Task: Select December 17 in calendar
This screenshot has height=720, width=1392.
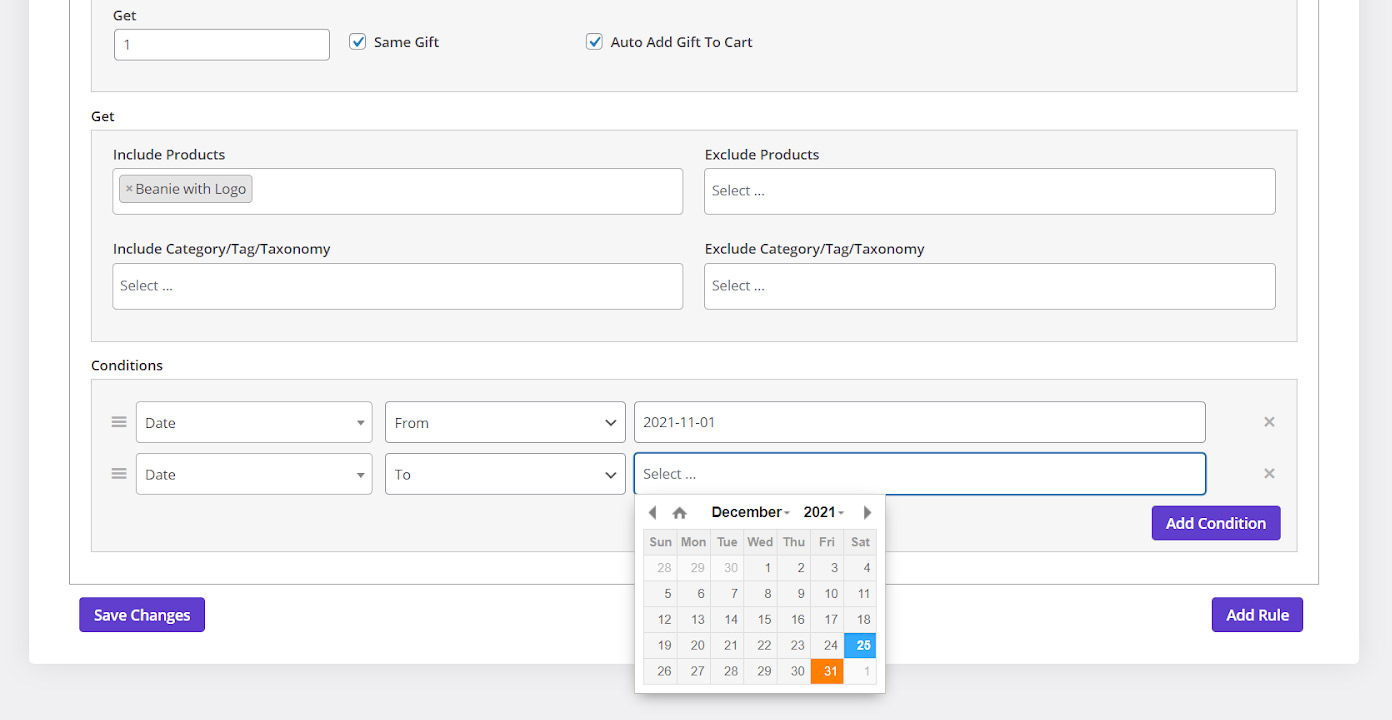Action: coord(827,619)
